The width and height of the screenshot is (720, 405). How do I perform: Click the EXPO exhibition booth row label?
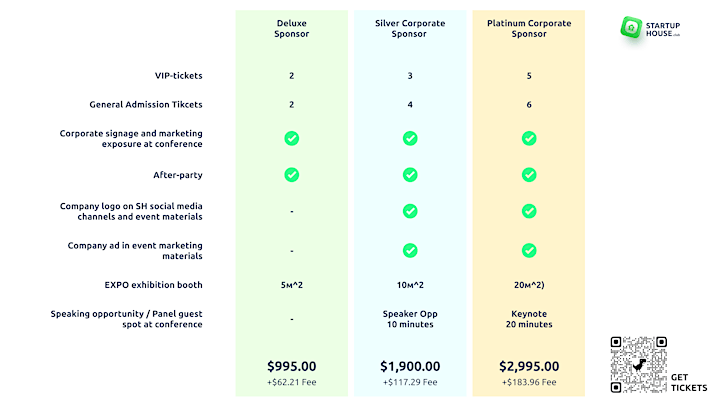point(153,285)
